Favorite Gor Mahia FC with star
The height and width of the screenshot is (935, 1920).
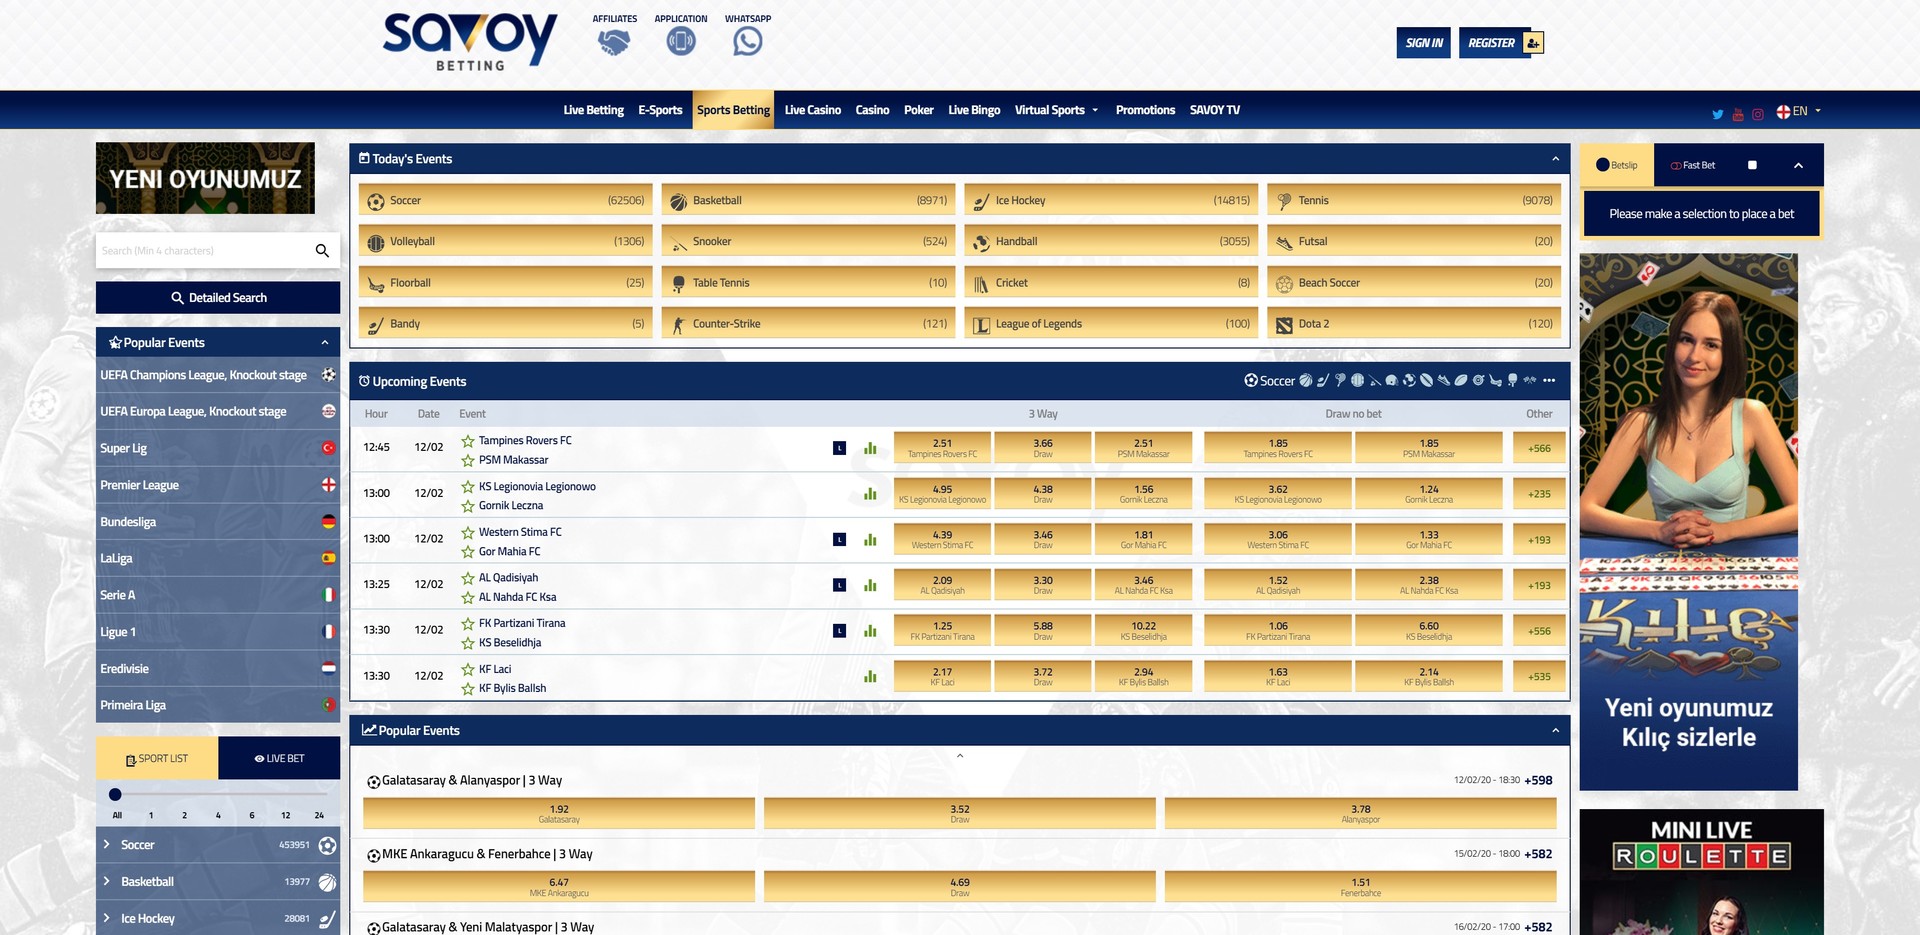point(467,552)
